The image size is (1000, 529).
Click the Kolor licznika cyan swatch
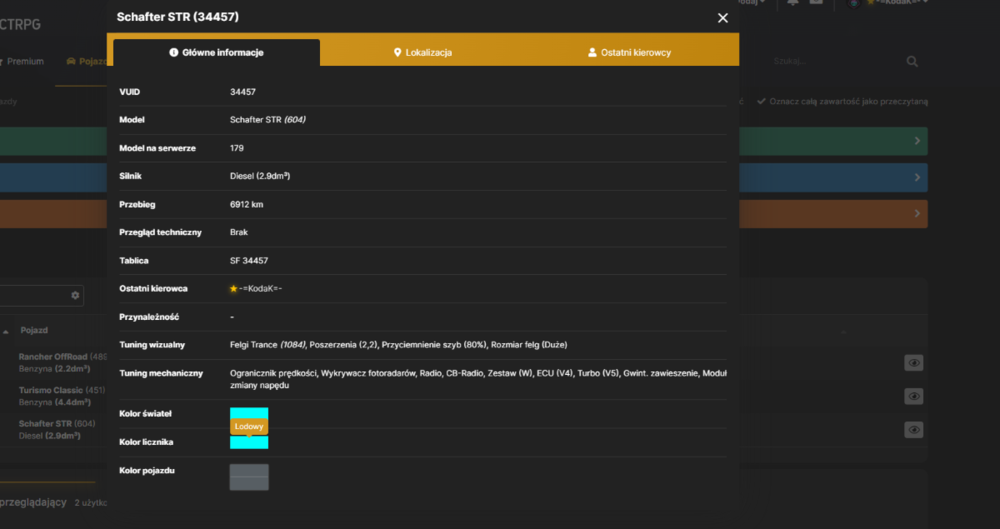coord(249,442)
